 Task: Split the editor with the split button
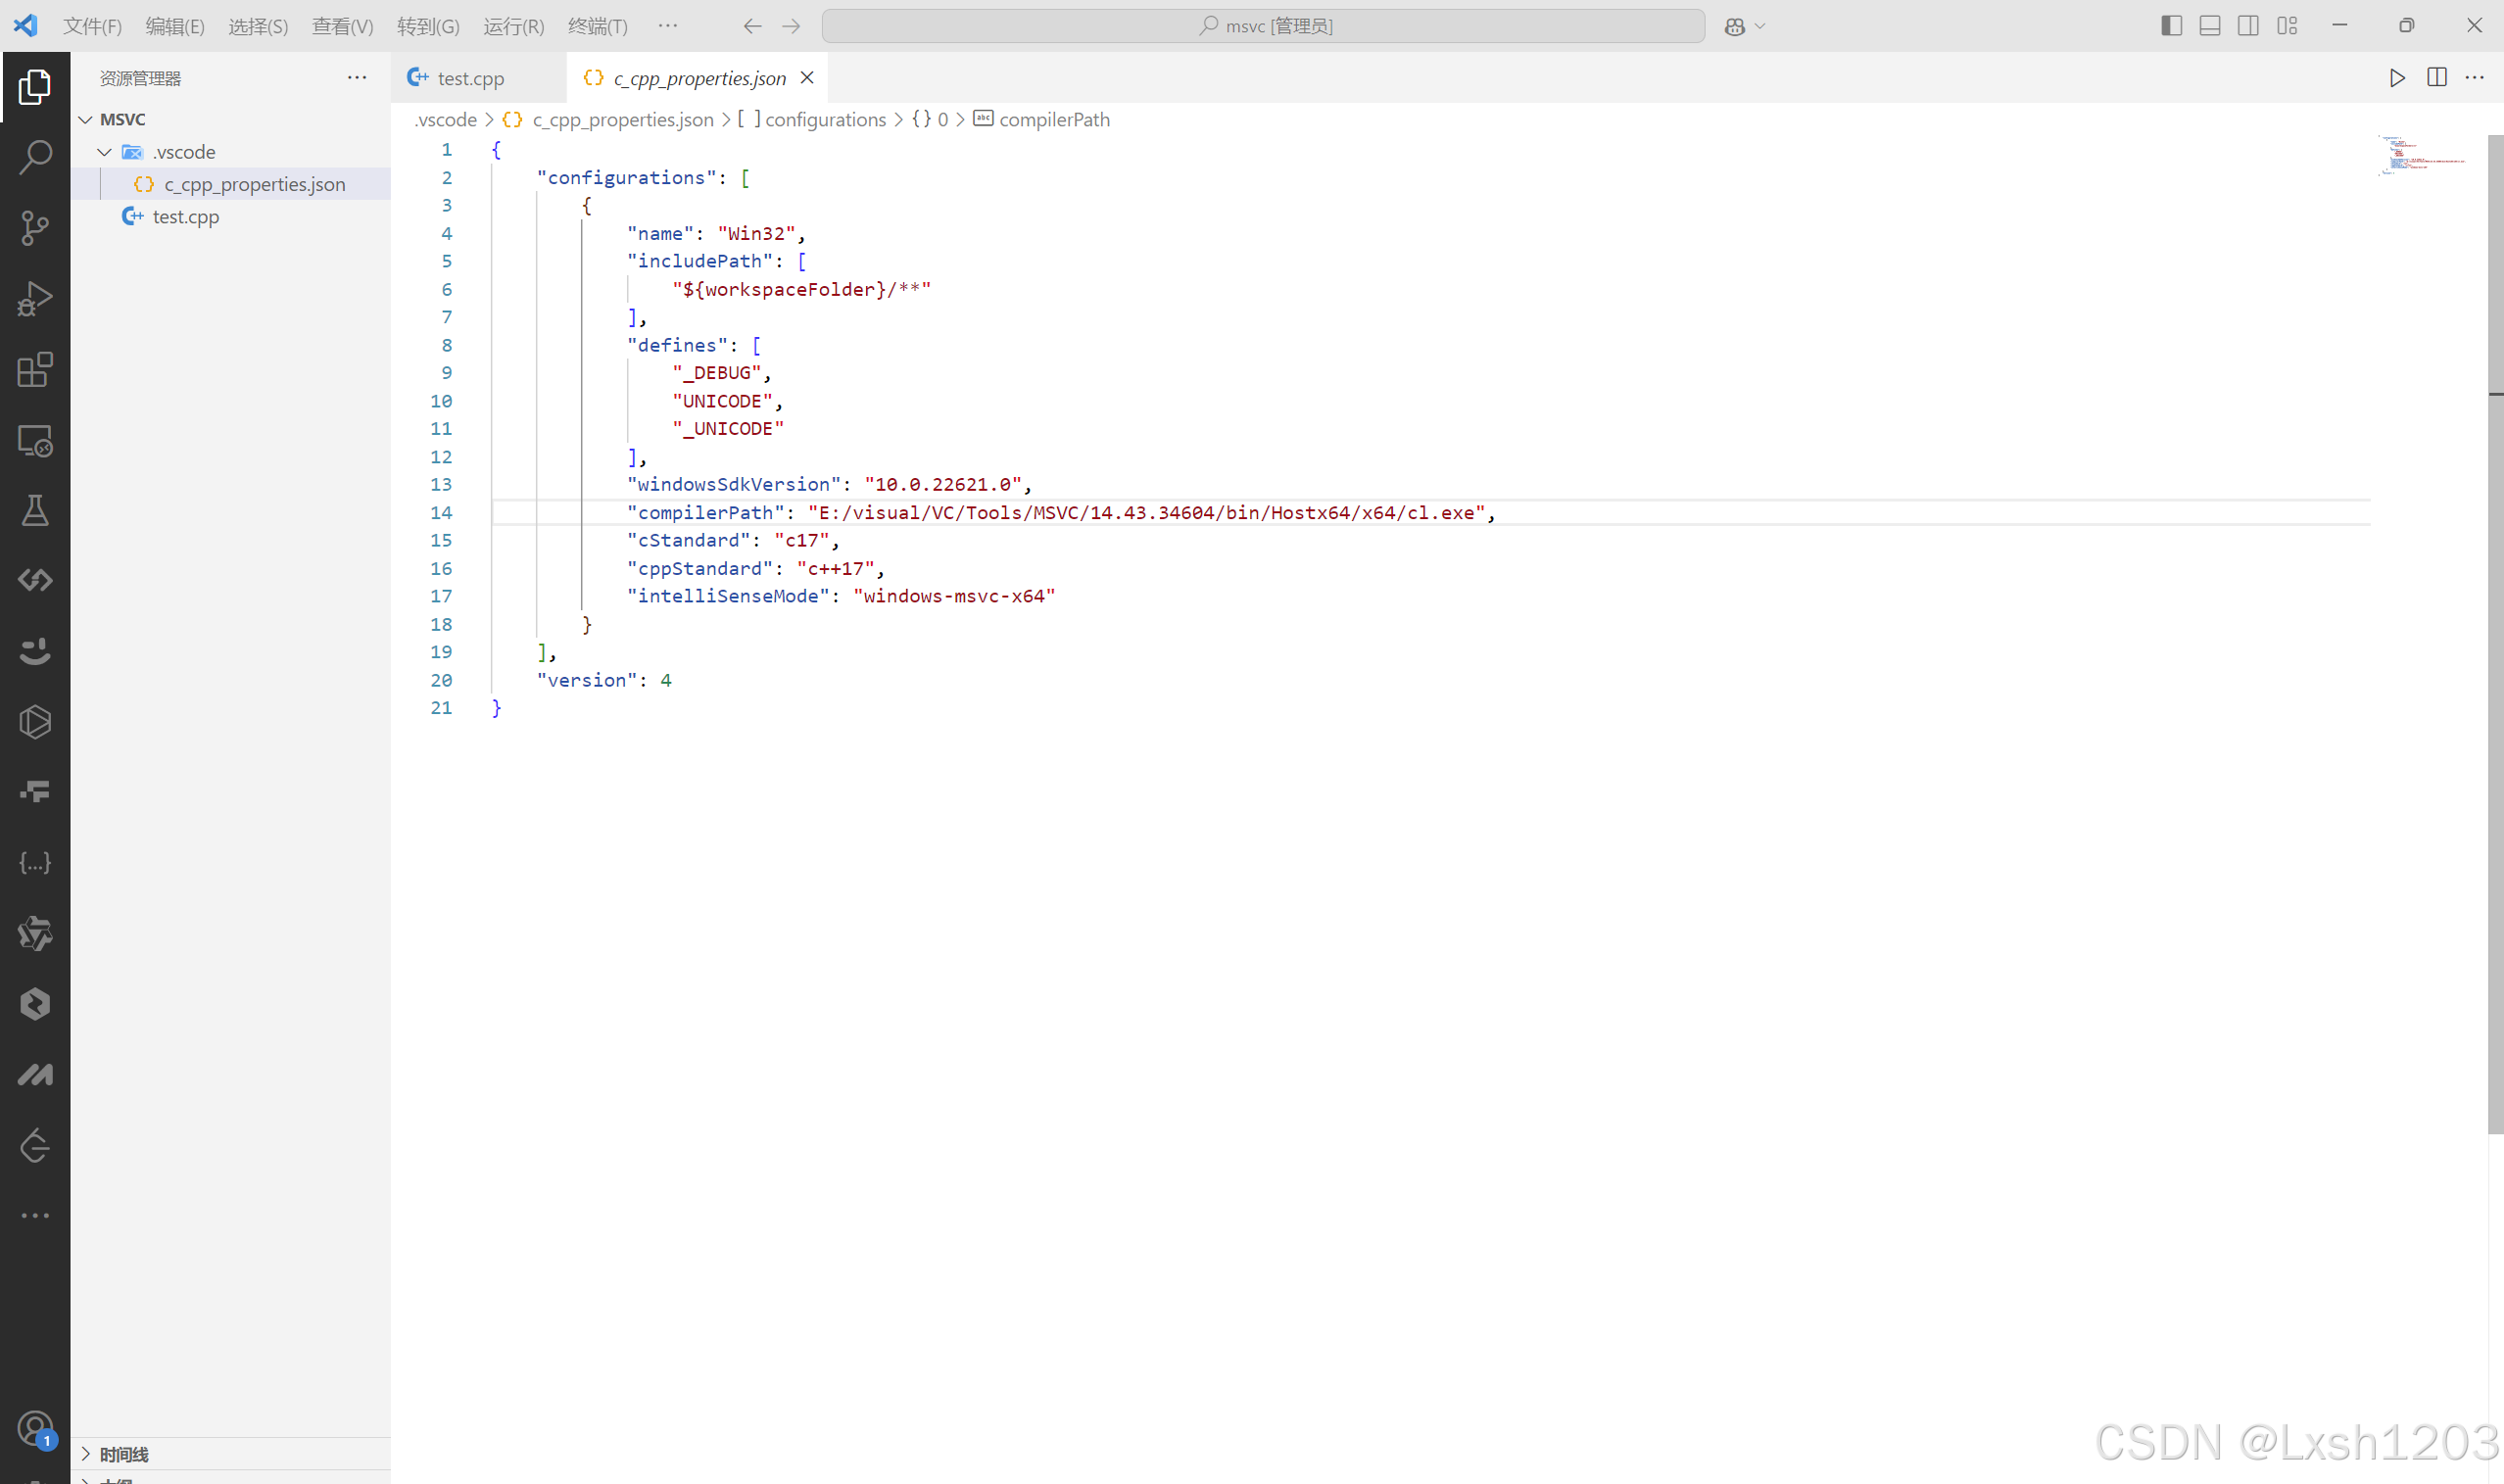tap(2438, 77)
